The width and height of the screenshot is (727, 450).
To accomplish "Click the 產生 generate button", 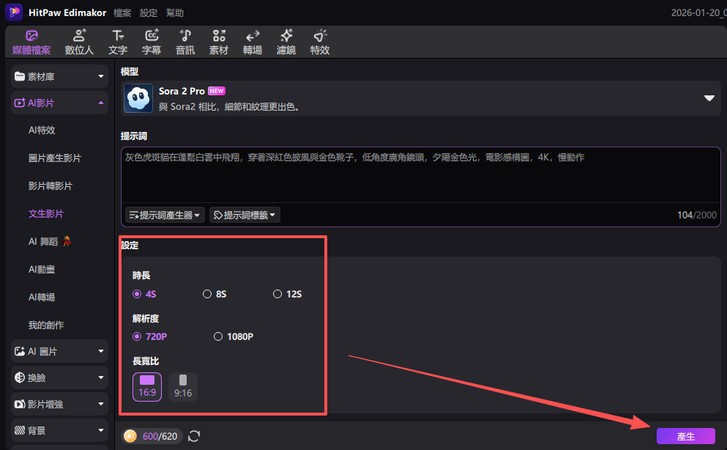I will coord(686,437).
